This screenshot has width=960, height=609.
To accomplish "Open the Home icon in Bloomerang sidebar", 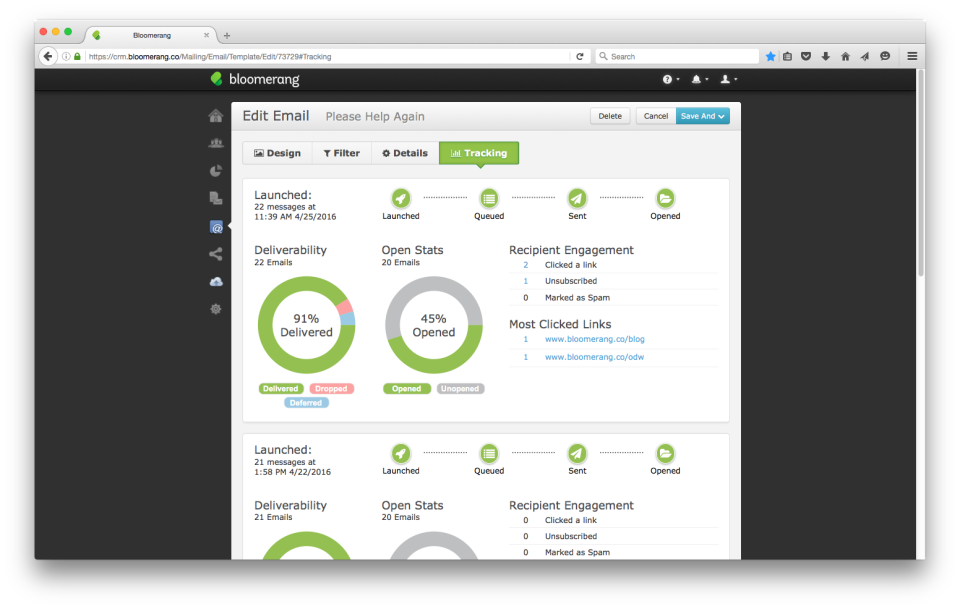I will tap(216, 116).
